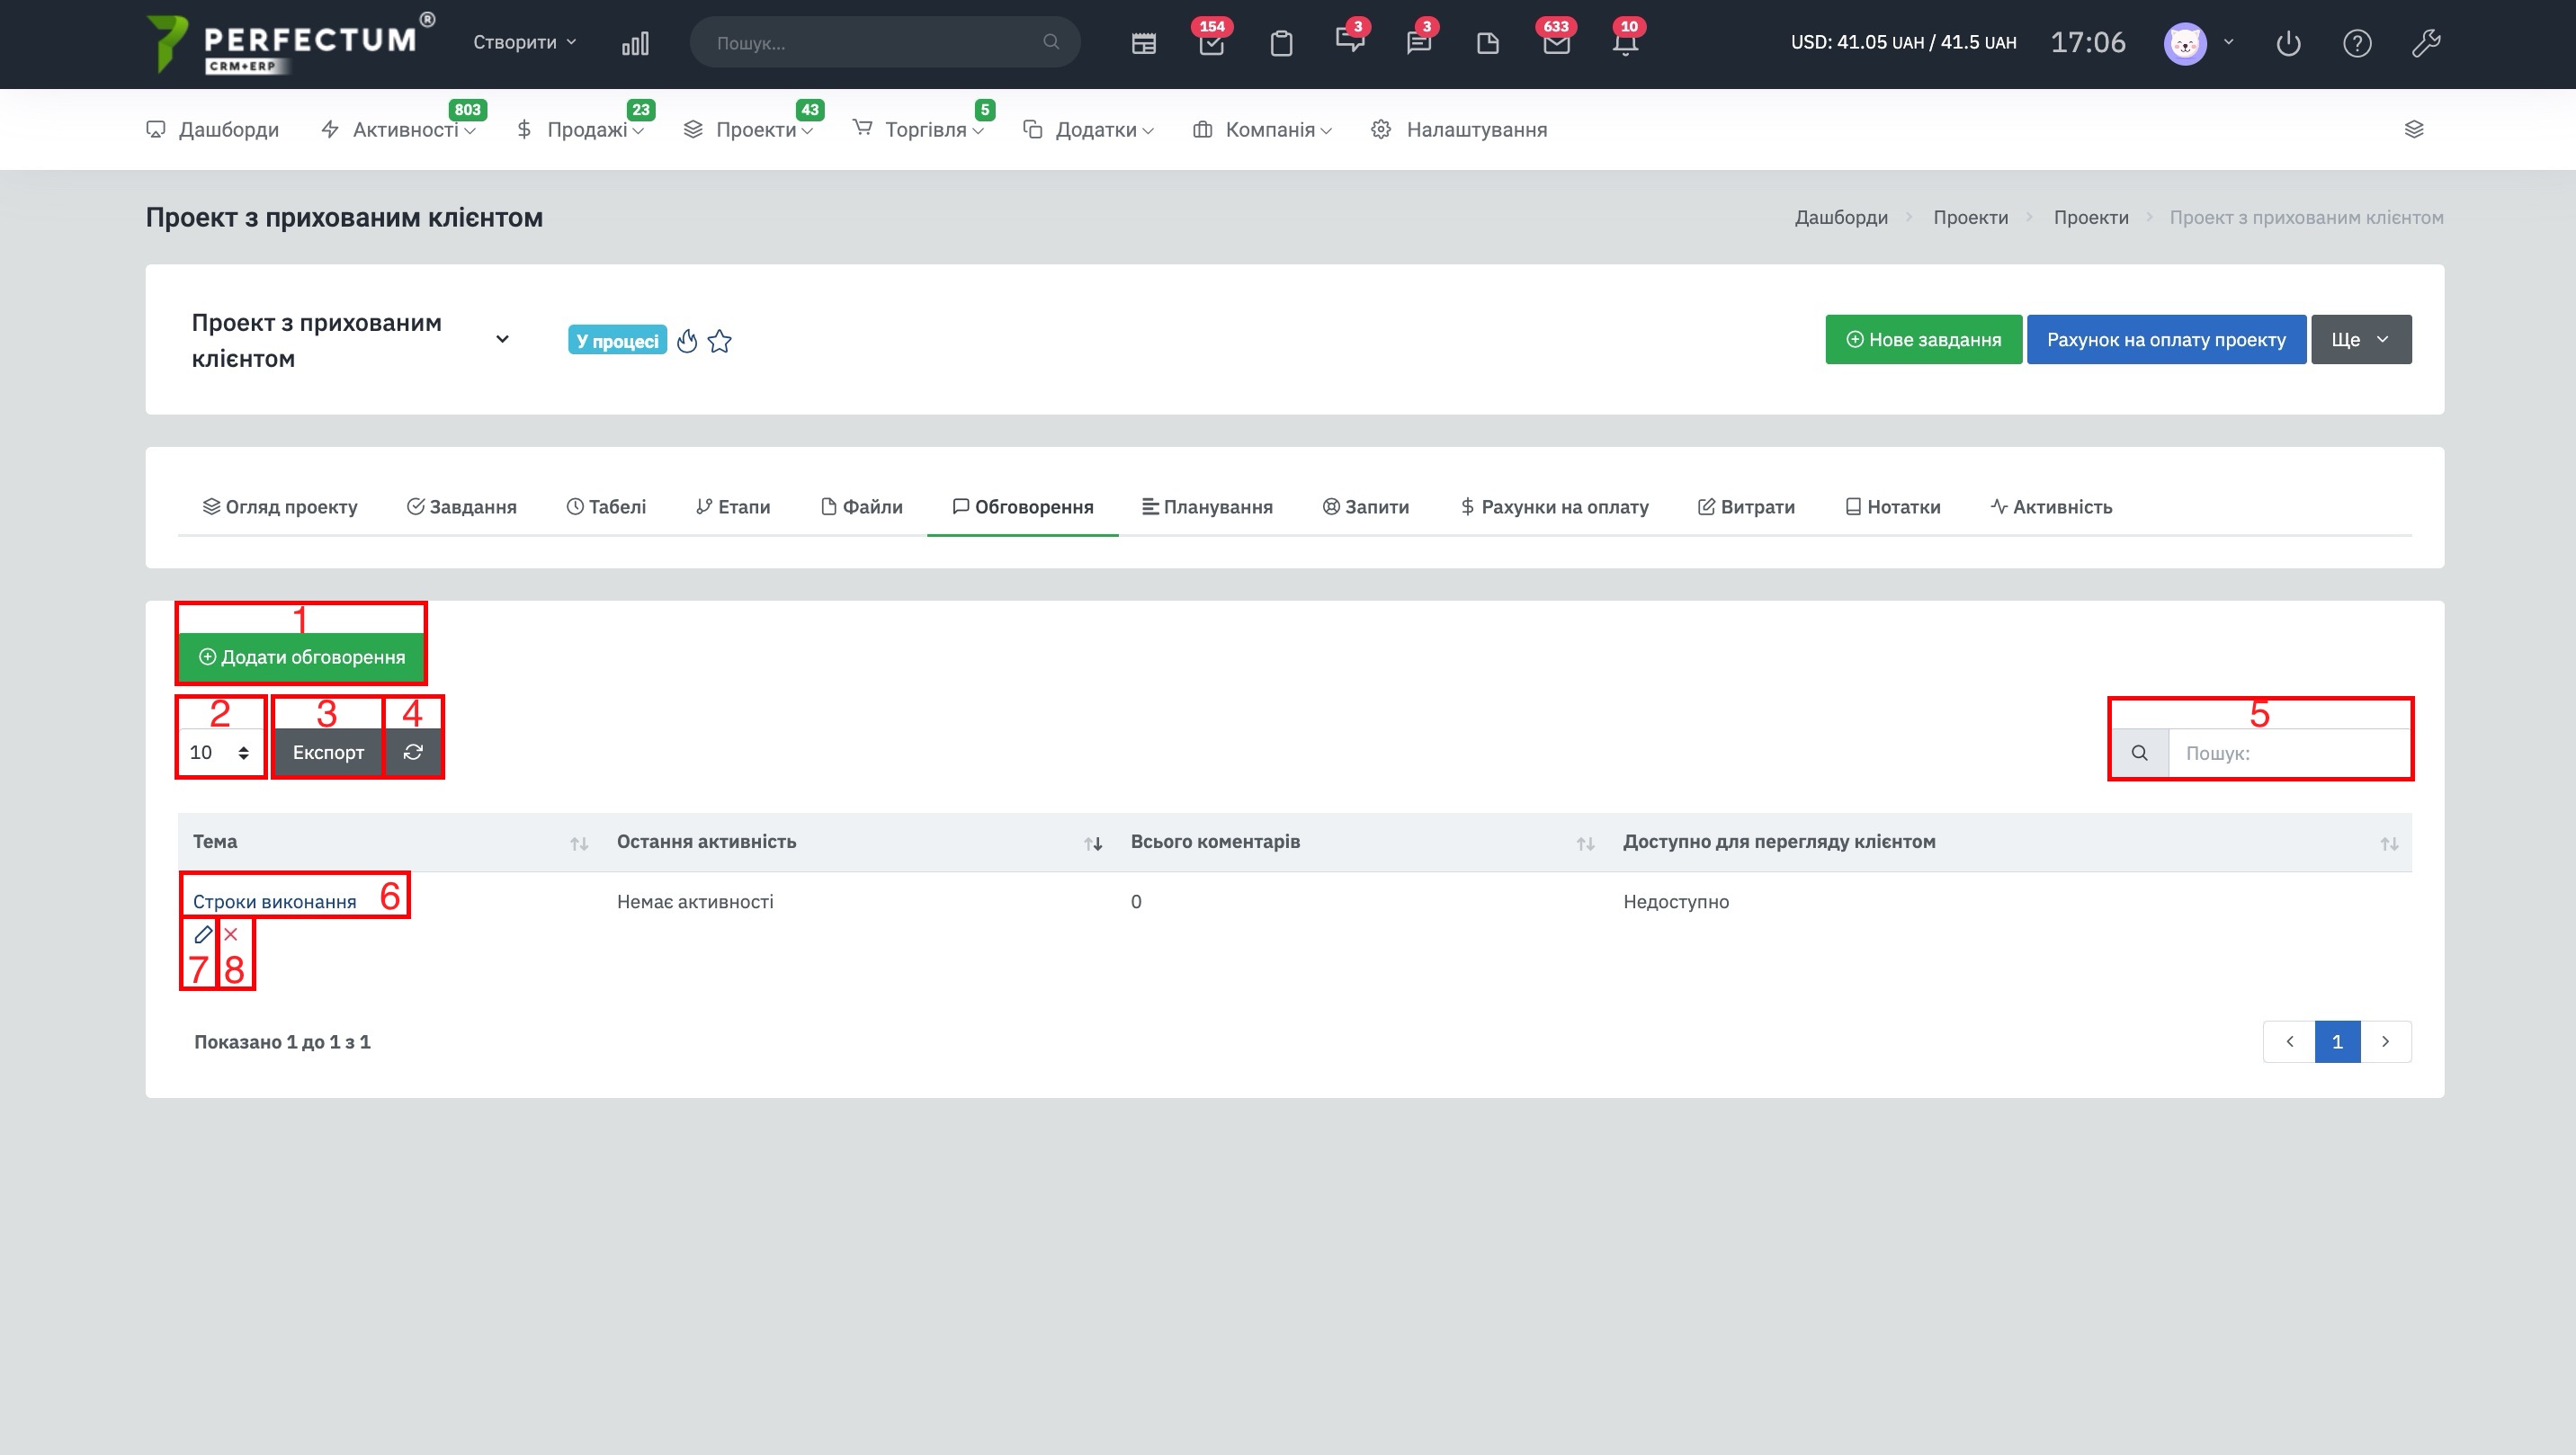
Task: Expand the project name chevron selector
Action: [x=502, y=340]
